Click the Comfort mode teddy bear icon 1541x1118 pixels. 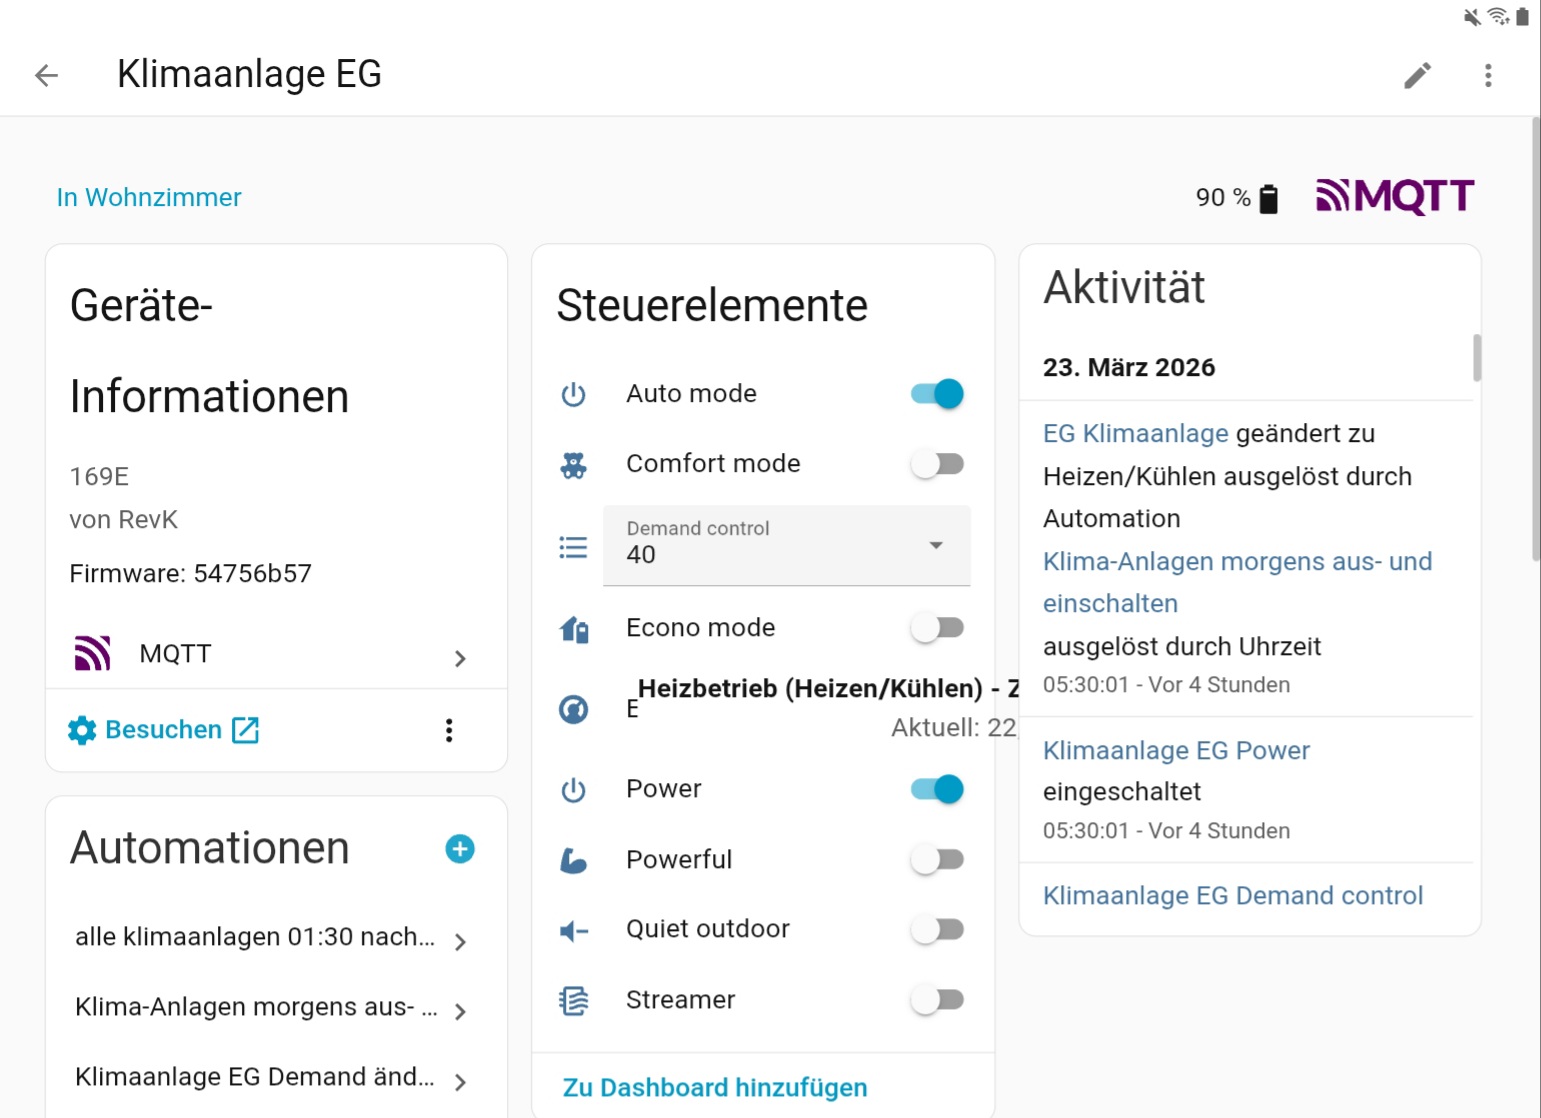click(x=573, y=464)
